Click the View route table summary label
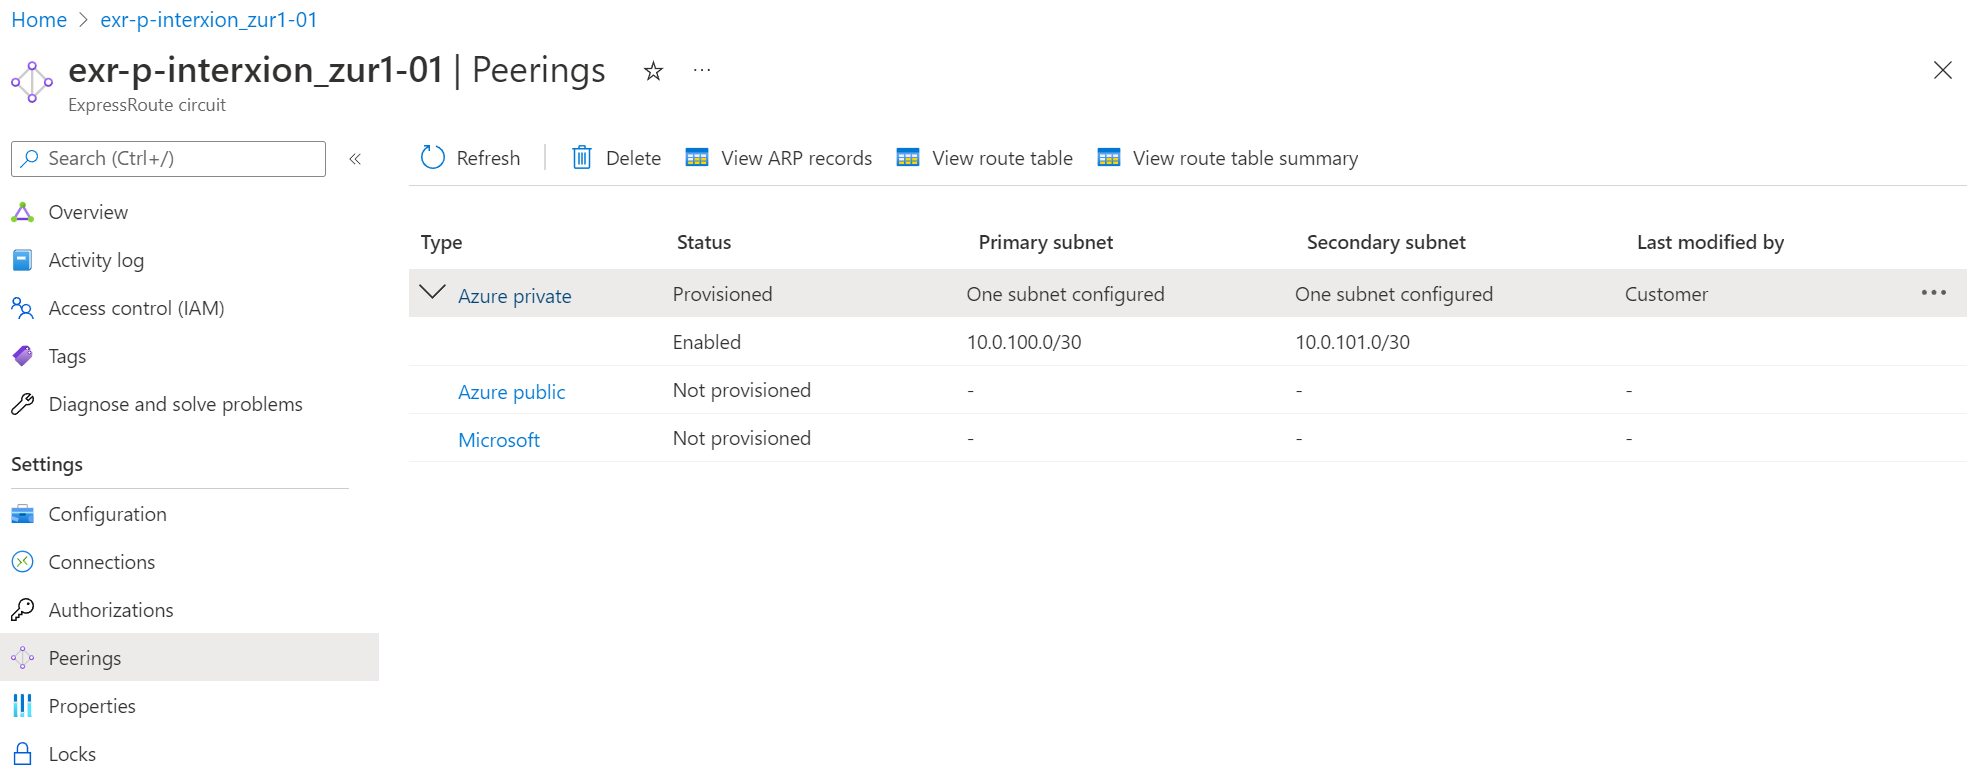1975x775 pixels. pos(1245,158)
